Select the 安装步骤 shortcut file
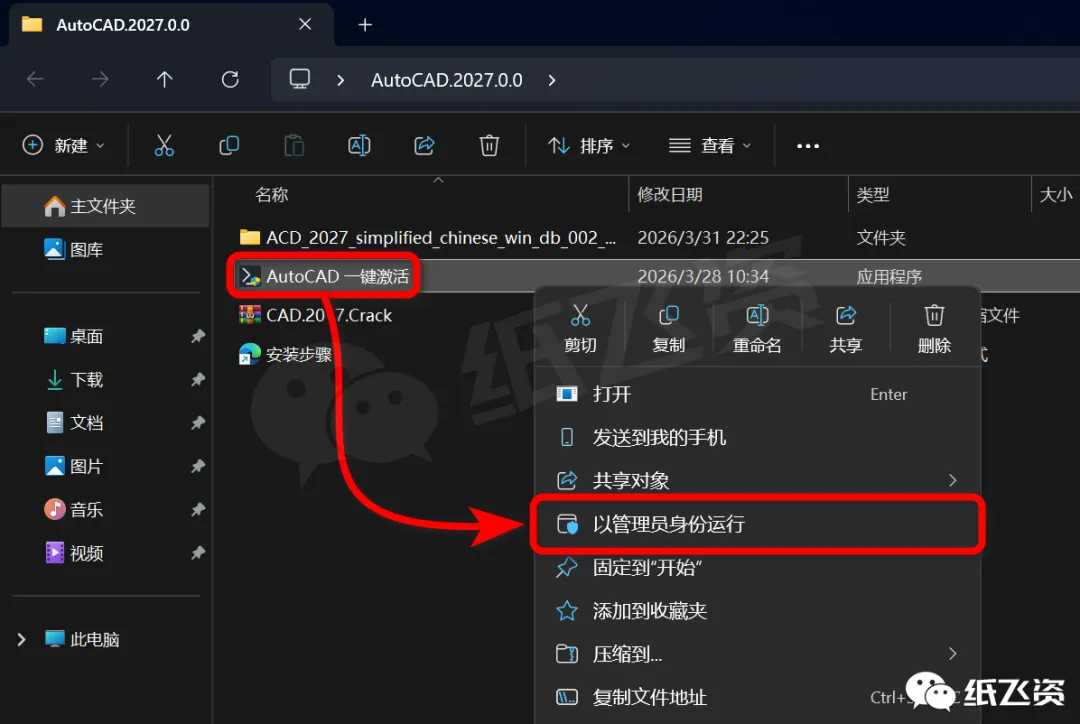 pos(285,355)
